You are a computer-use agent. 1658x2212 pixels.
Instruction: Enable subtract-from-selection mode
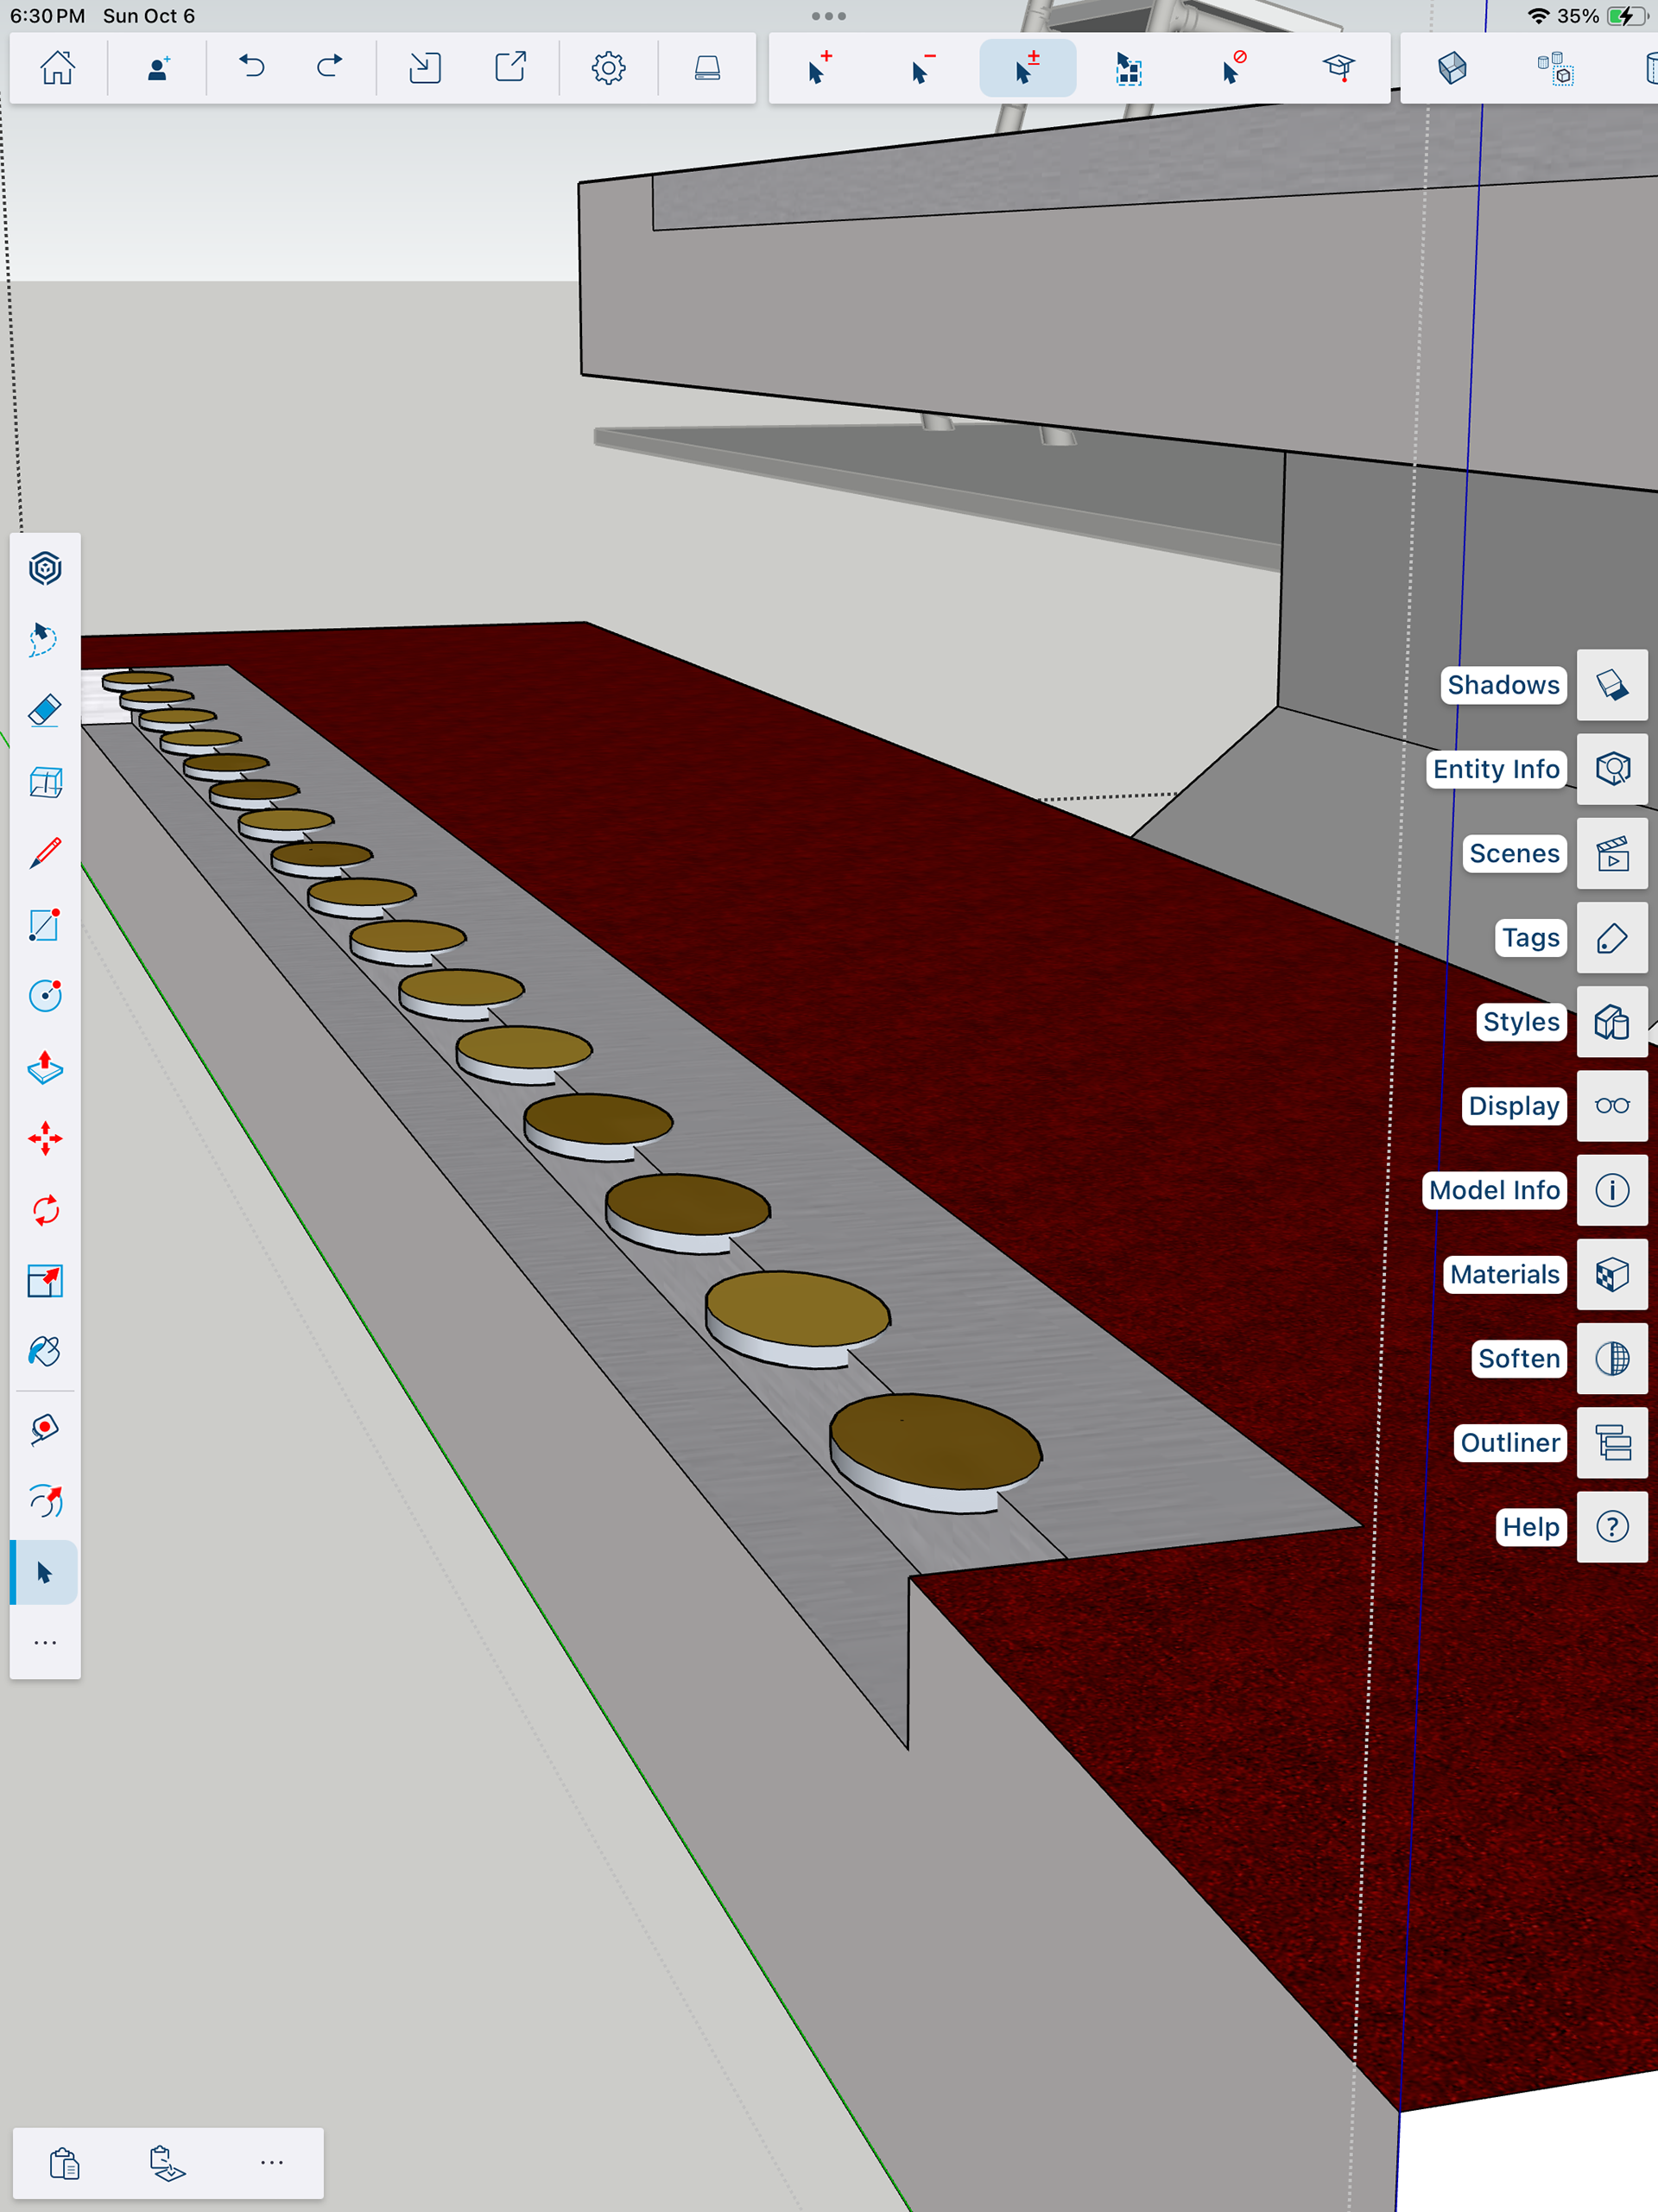[923, 68]
